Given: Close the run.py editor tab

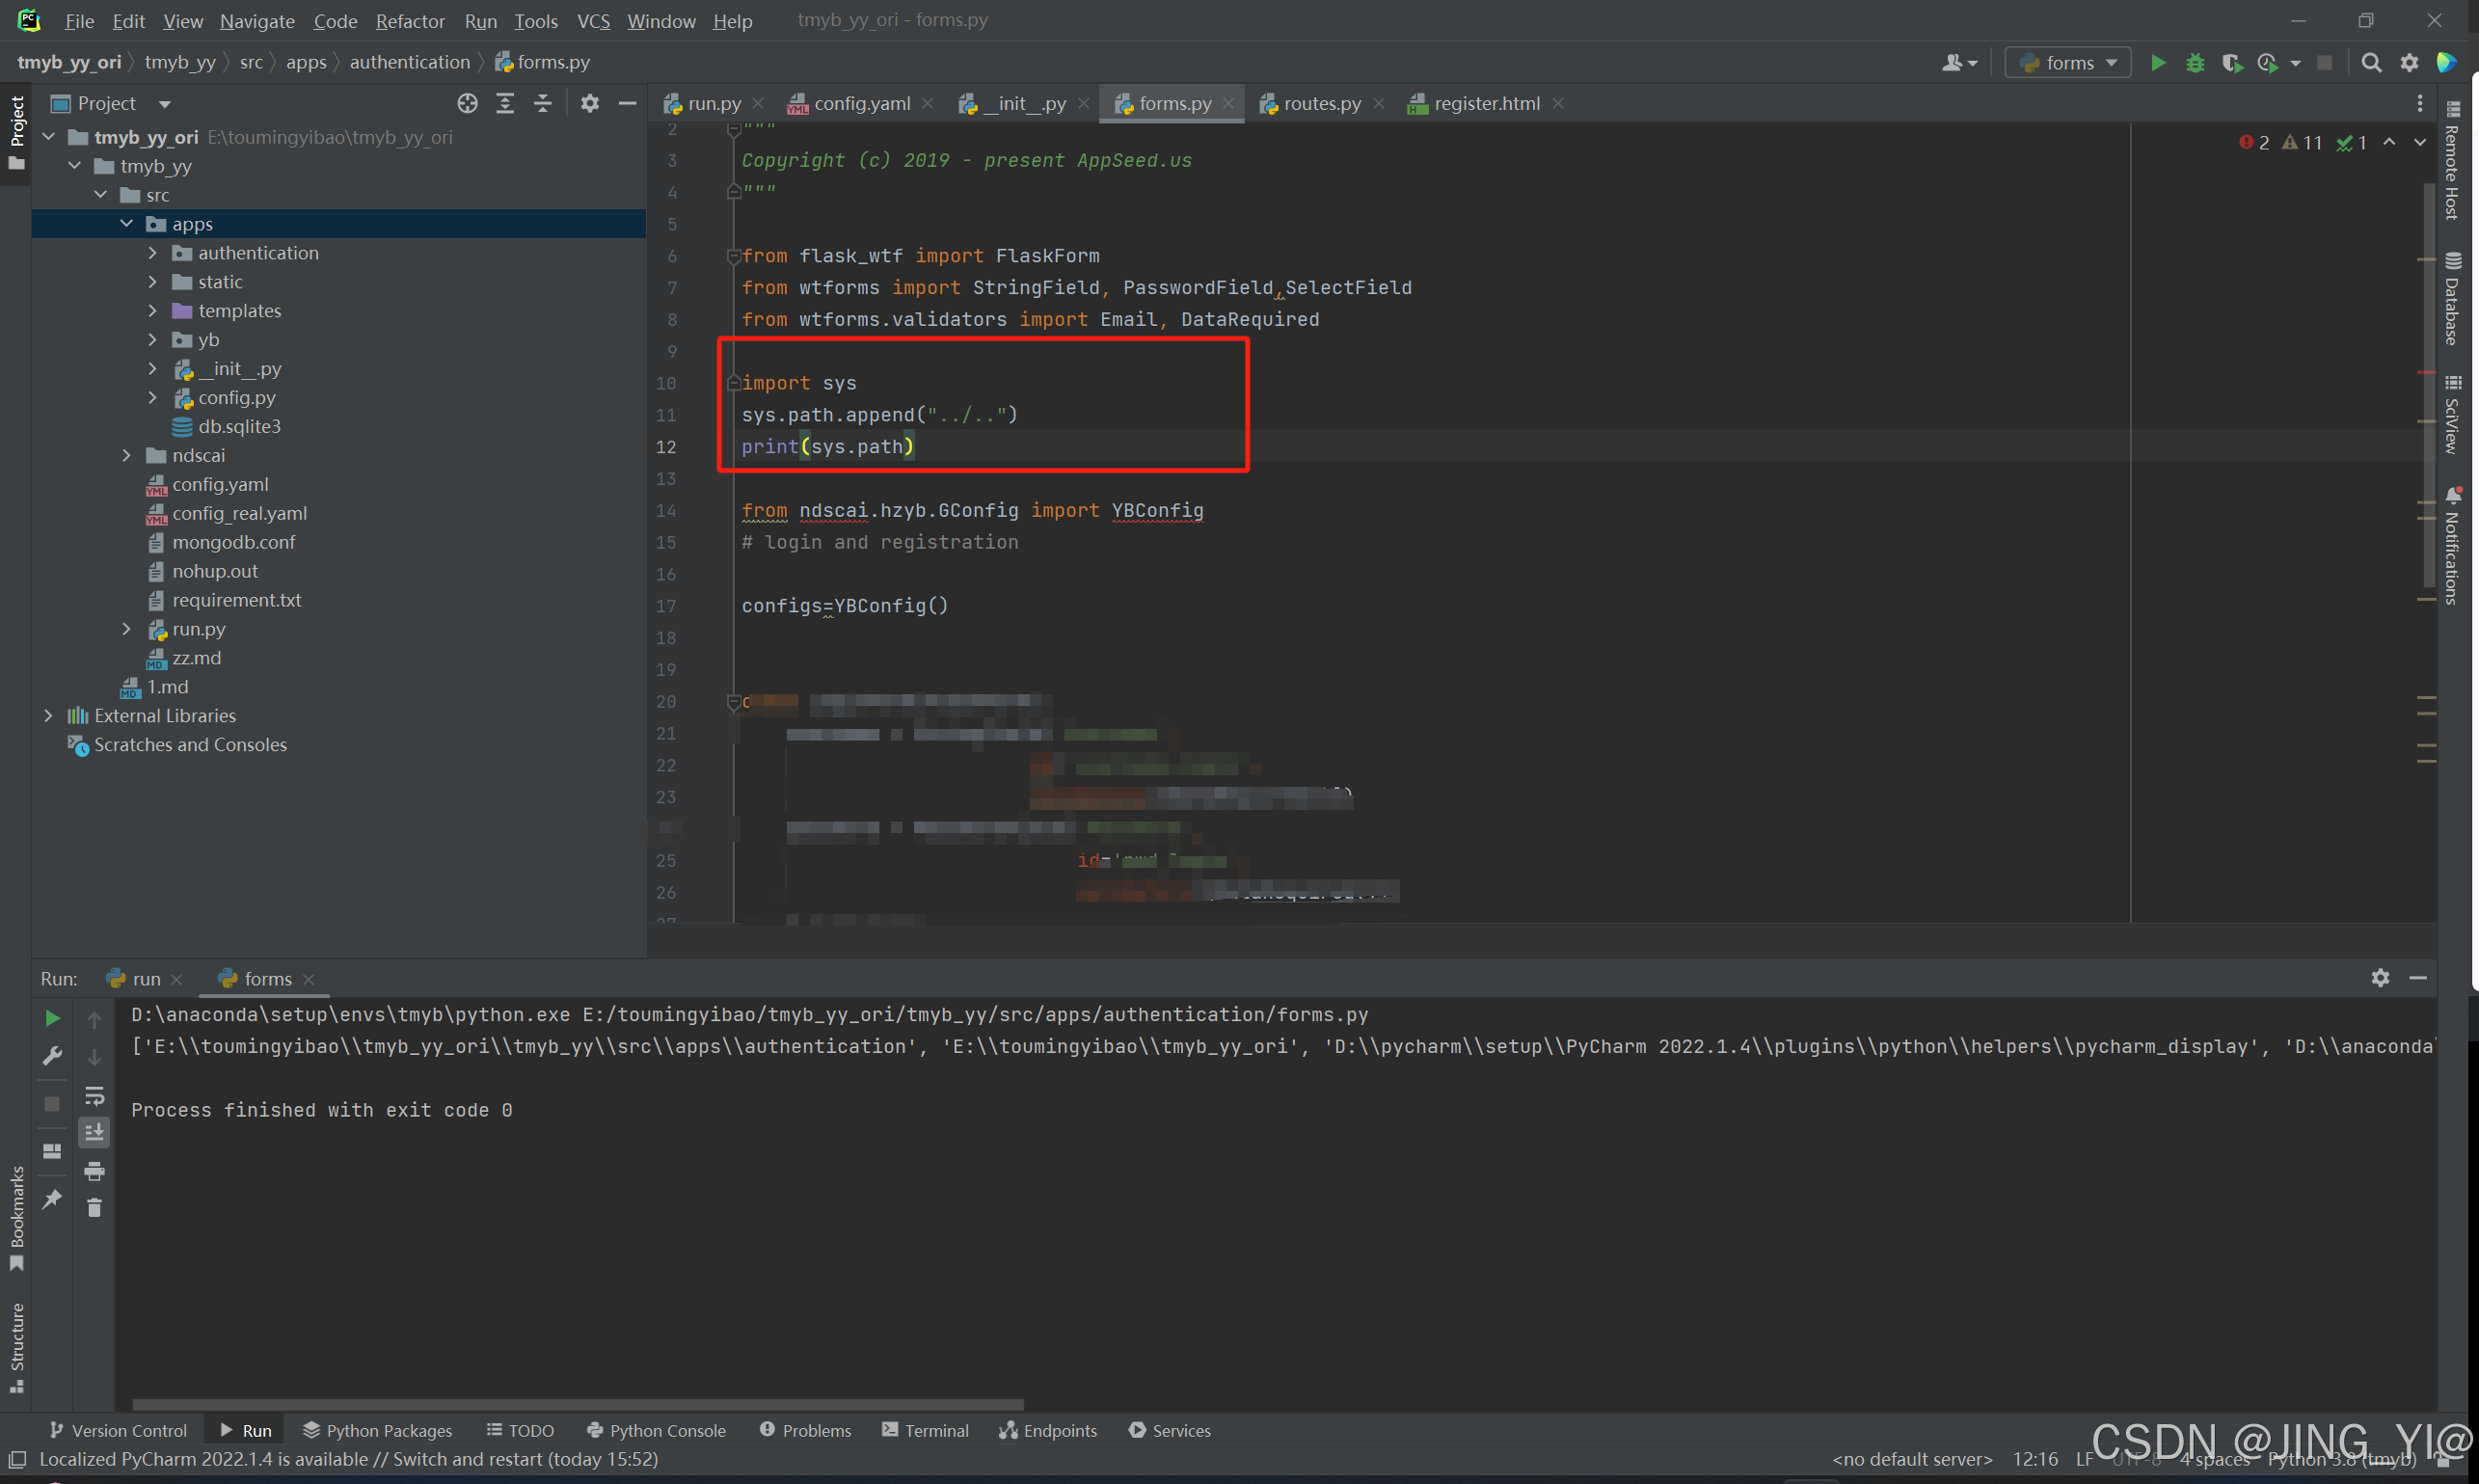Looking at the screenshot, I should tap(758, 103).
